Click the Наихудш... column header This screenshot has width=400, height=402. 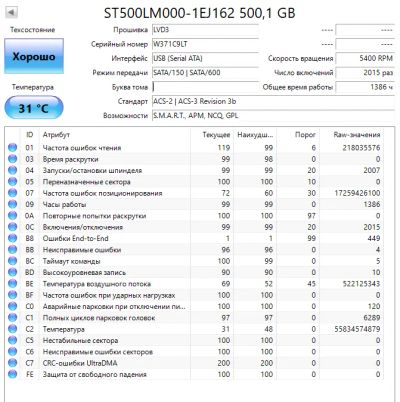[x=255, y=135]
